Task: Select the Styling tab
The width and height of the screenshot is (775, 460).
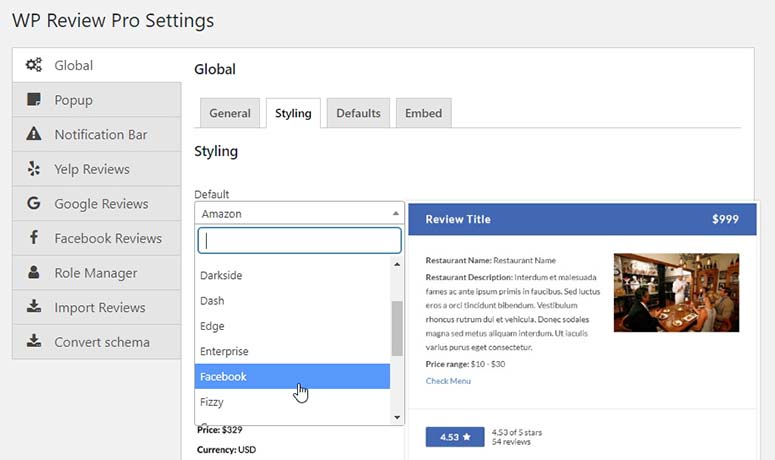Action: point(293,113)
